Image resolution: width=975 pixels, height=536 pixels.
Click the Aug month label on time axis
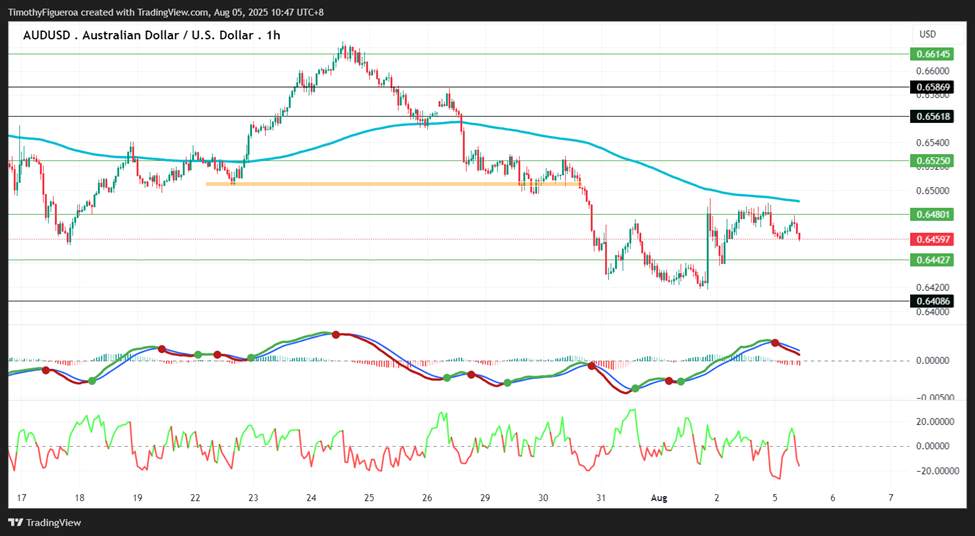point(658,497)
